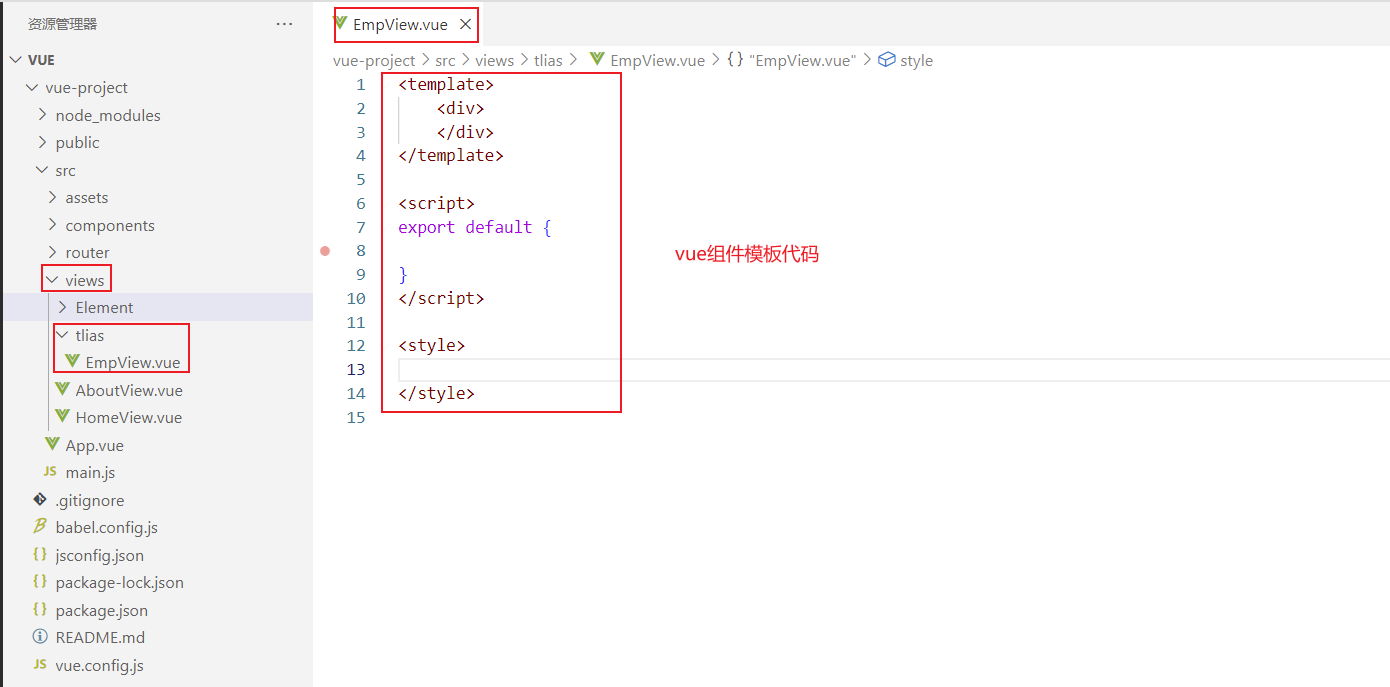Open the explorer more actions ellipsis
The image size is (1390, 687).
(284, 24)
